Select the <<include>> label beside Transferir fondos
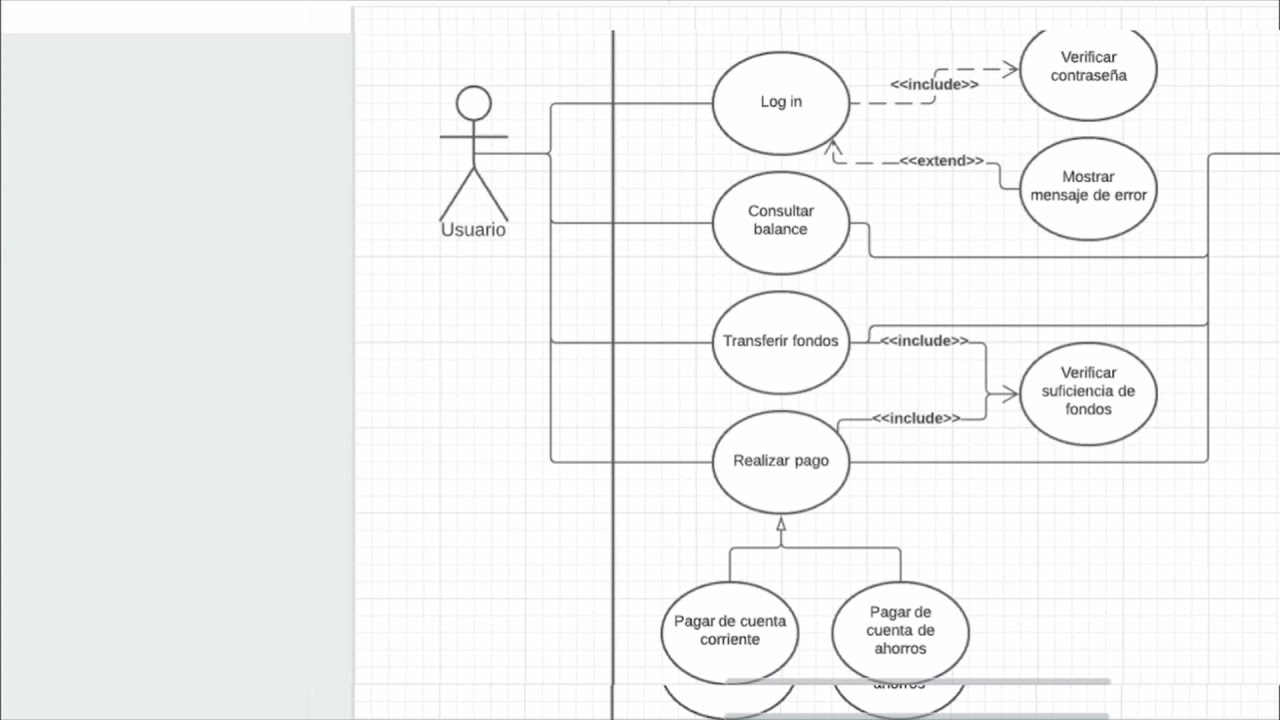Image resolution: width=1280 pixels, height=720 pixels. click(924, 341)
